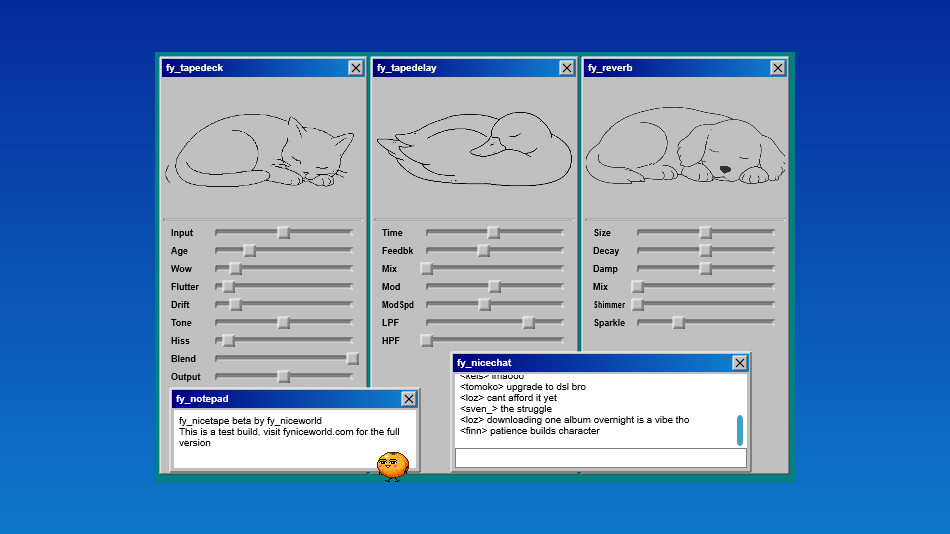
Task: Close the fy_nicechat window
Action: click(740, 363)
